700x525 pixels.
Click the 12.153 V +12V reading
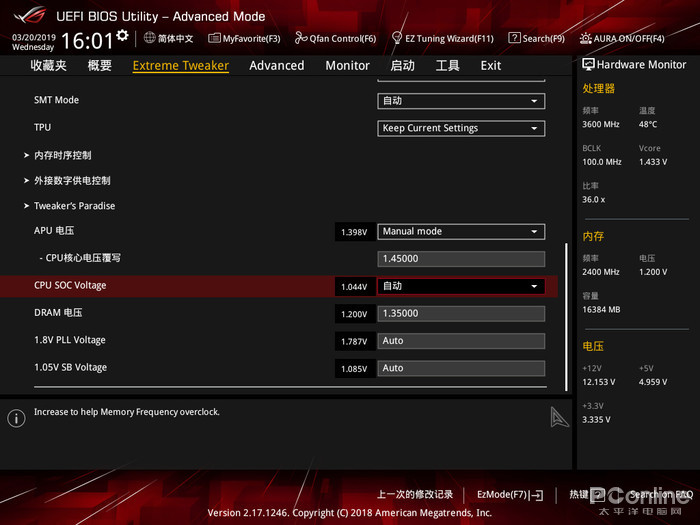598,382
